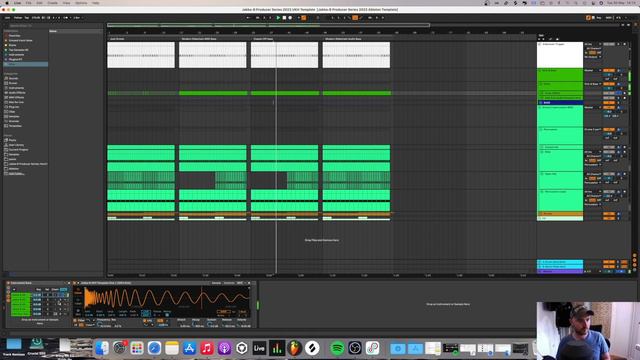Jump to Modern Ridecrash With Bass locator
Image resolution: width=640 pixels, height=360 pixels.
pos(199,39)
